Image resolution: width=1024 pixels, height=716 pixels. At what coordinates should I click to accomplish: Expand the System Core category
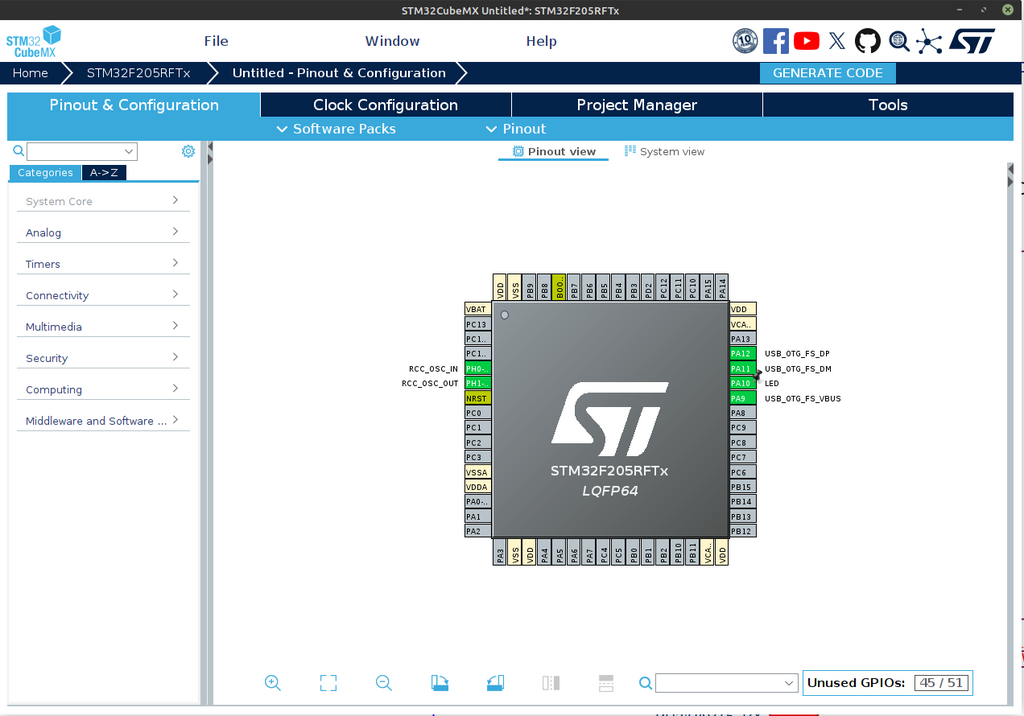click(103, 201)
